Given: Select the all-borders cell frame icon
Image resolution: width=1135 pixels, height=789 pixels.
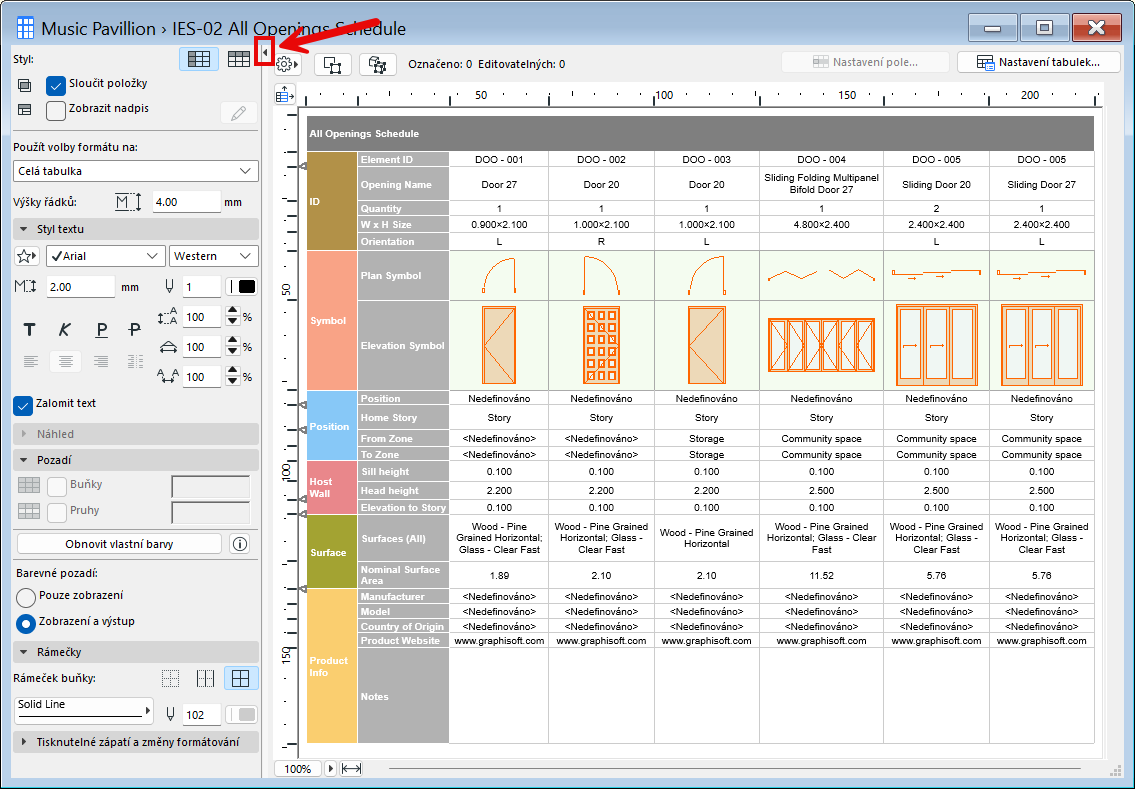Looking at the screenshot, I should (241, 679).
